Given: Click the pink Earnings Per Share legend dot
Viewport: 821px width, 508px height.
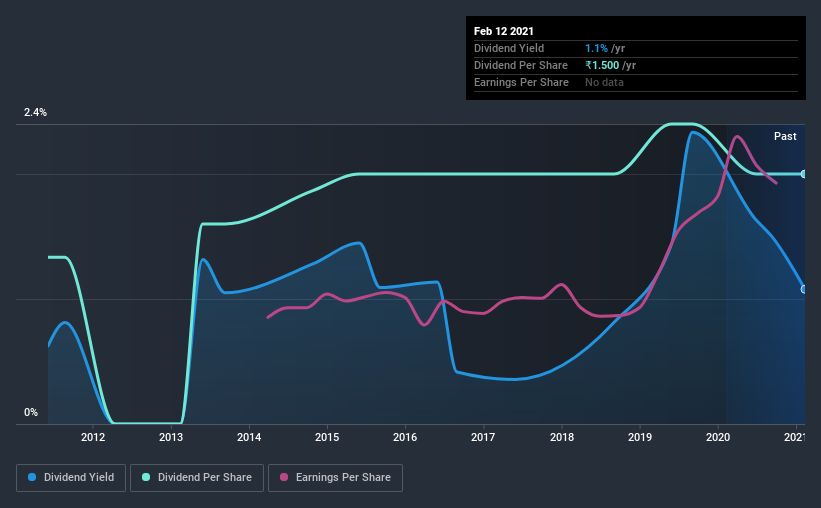Looking at the screenshot, I should 284,477.
